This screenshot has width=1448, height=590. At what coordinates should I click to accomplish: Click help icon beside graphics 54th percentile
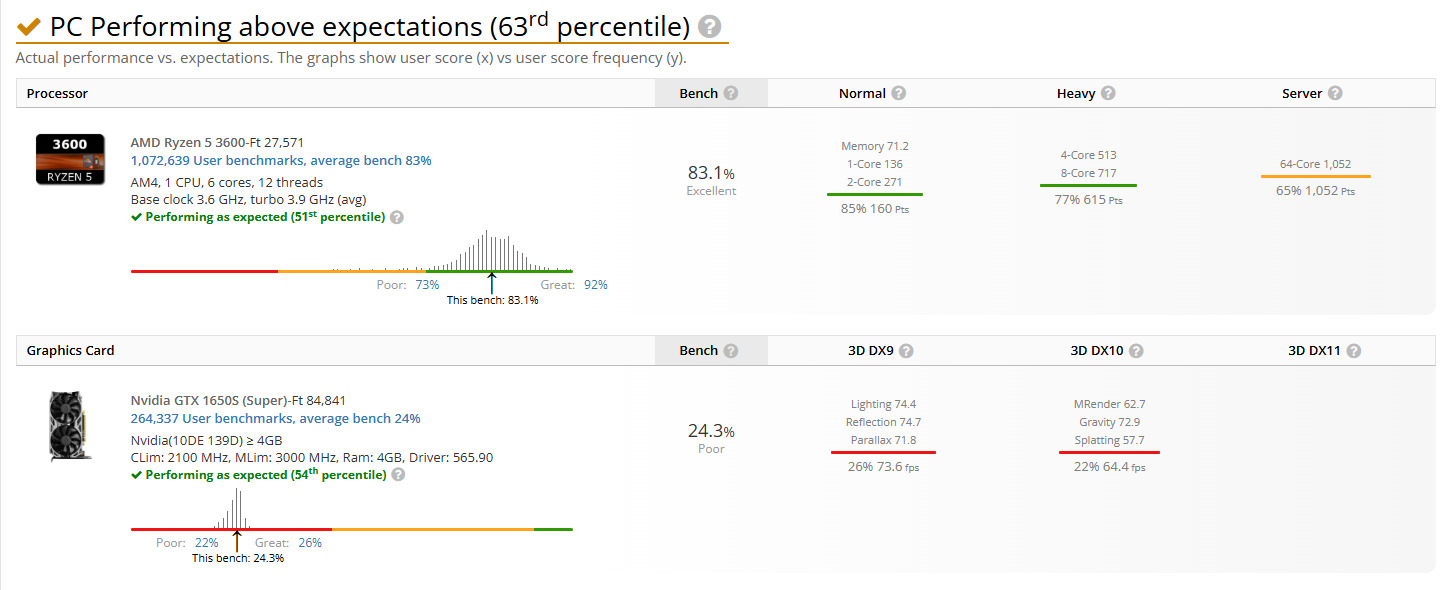click(x=398, y=475)
